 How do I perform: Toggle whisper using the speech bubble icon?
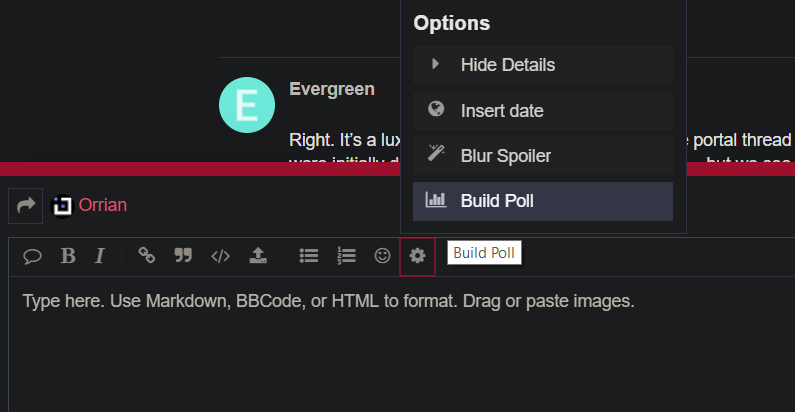(x=32, y=256)
